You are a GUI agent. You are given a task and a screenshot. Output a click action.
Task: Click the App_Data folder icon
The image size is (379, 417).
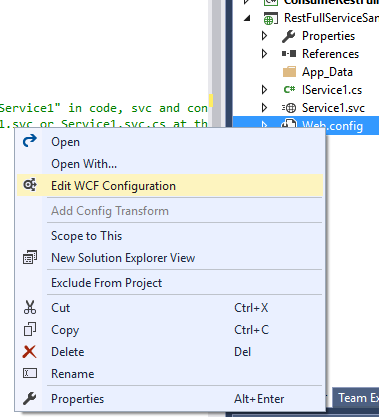[x=289, y=72]
